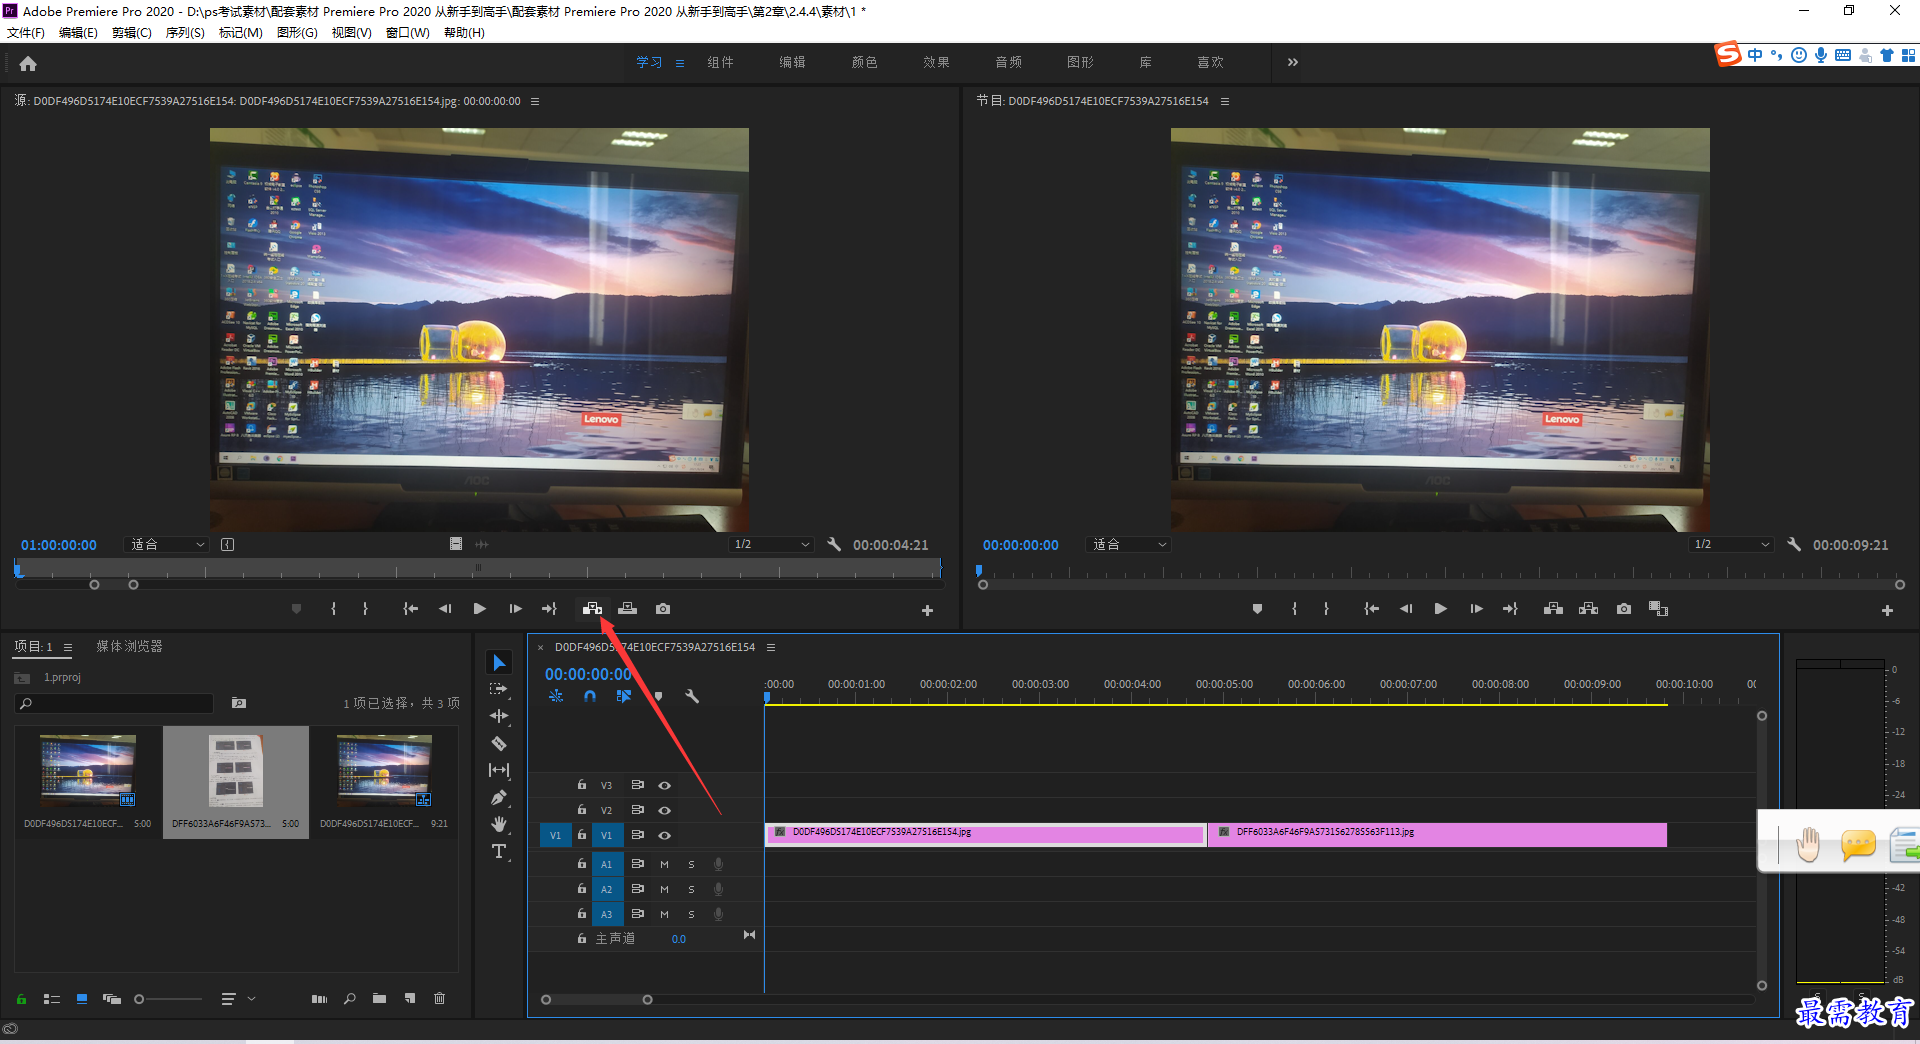Viewport: 1920px width, 1044px height.
Task: Click Extract button in Program monitor
Action: coord(1588,608)
